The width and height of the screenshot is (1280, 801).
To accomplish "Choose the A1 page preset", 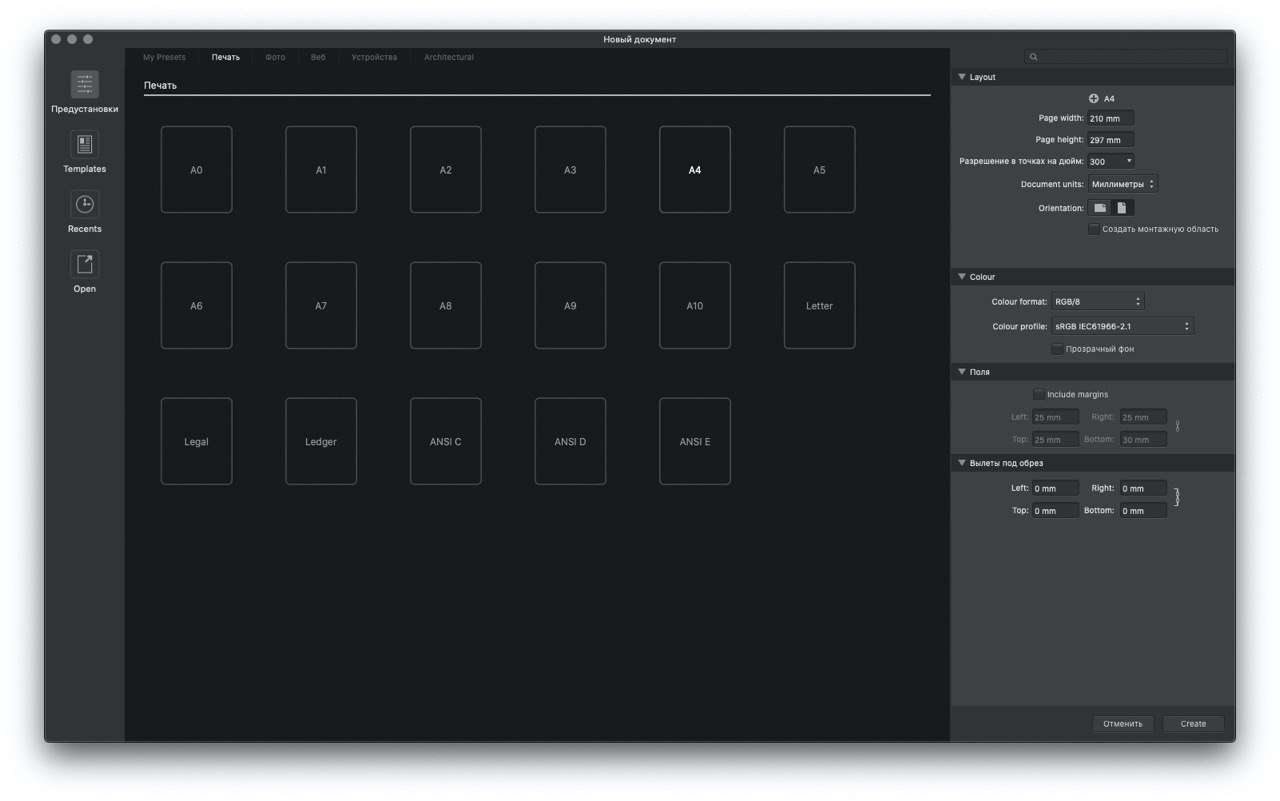I will 321,169.
